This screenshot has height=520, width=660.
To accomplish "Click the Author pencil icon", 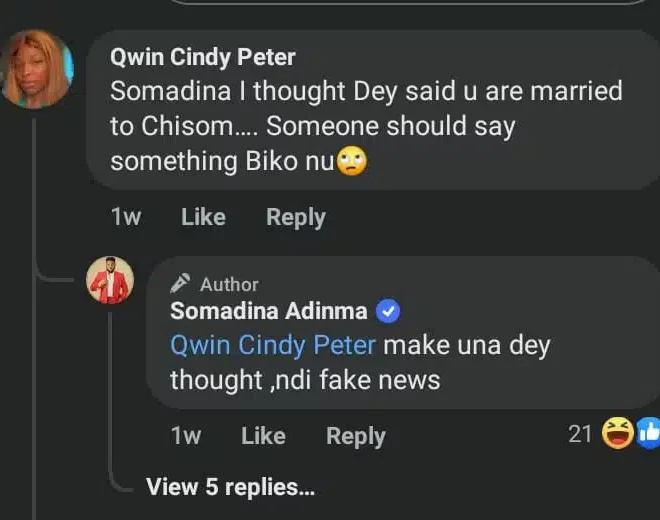I will tap(182, 284).
